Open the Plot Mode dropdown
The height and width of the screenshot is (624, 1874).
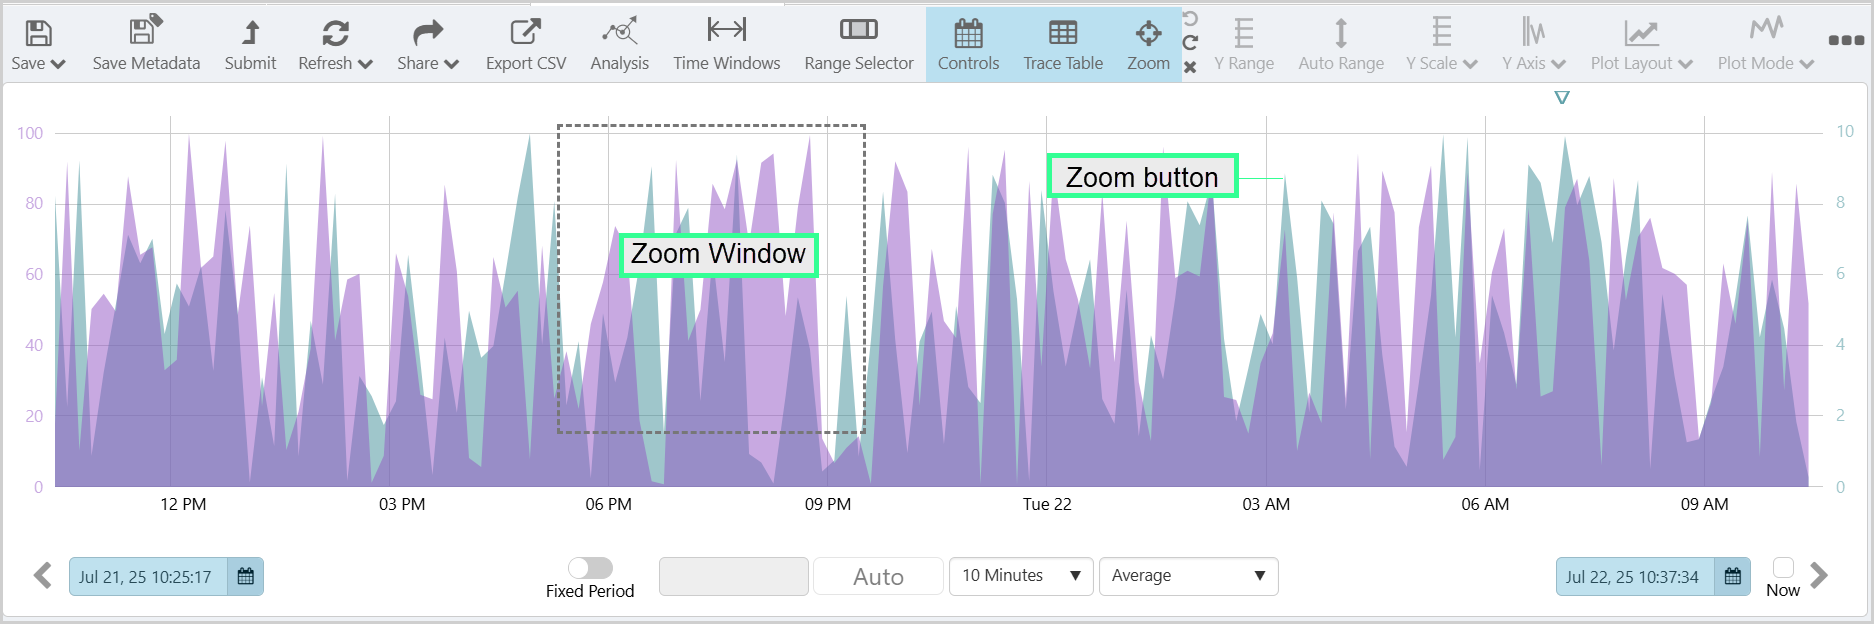point(1766,46)
